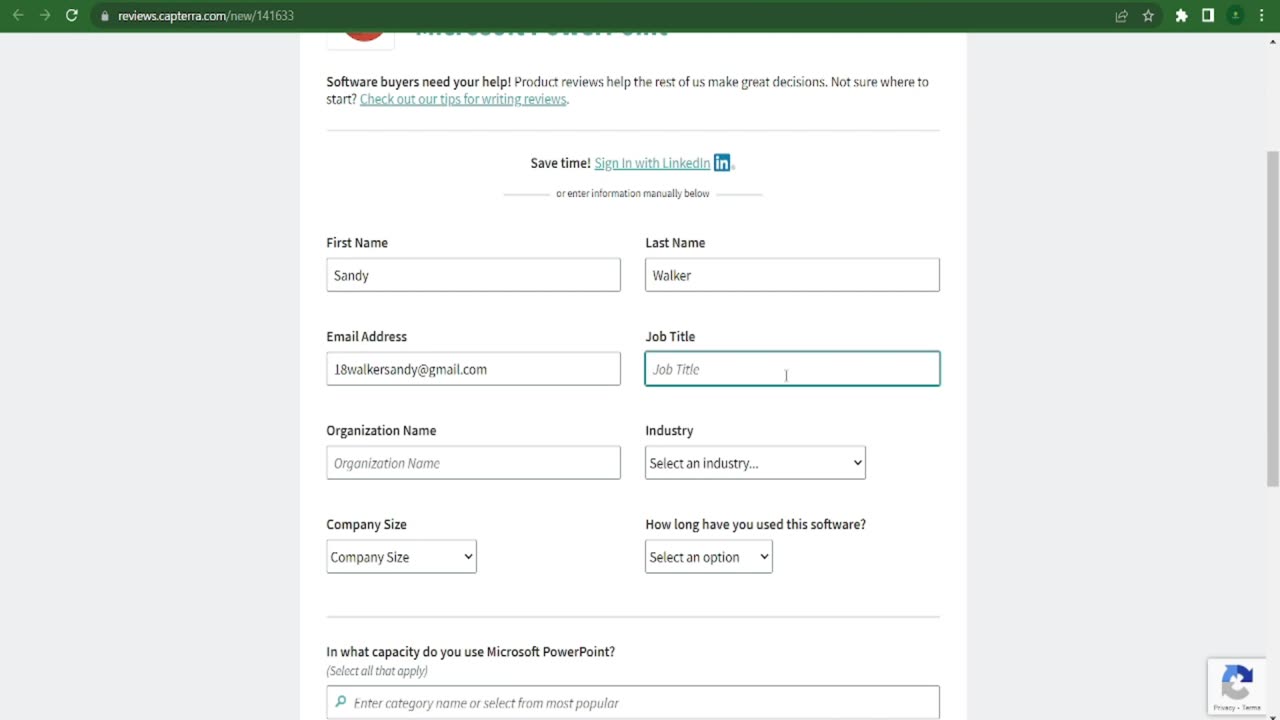
Task: Focus the Job Title input field
Action: pos(792,369)
